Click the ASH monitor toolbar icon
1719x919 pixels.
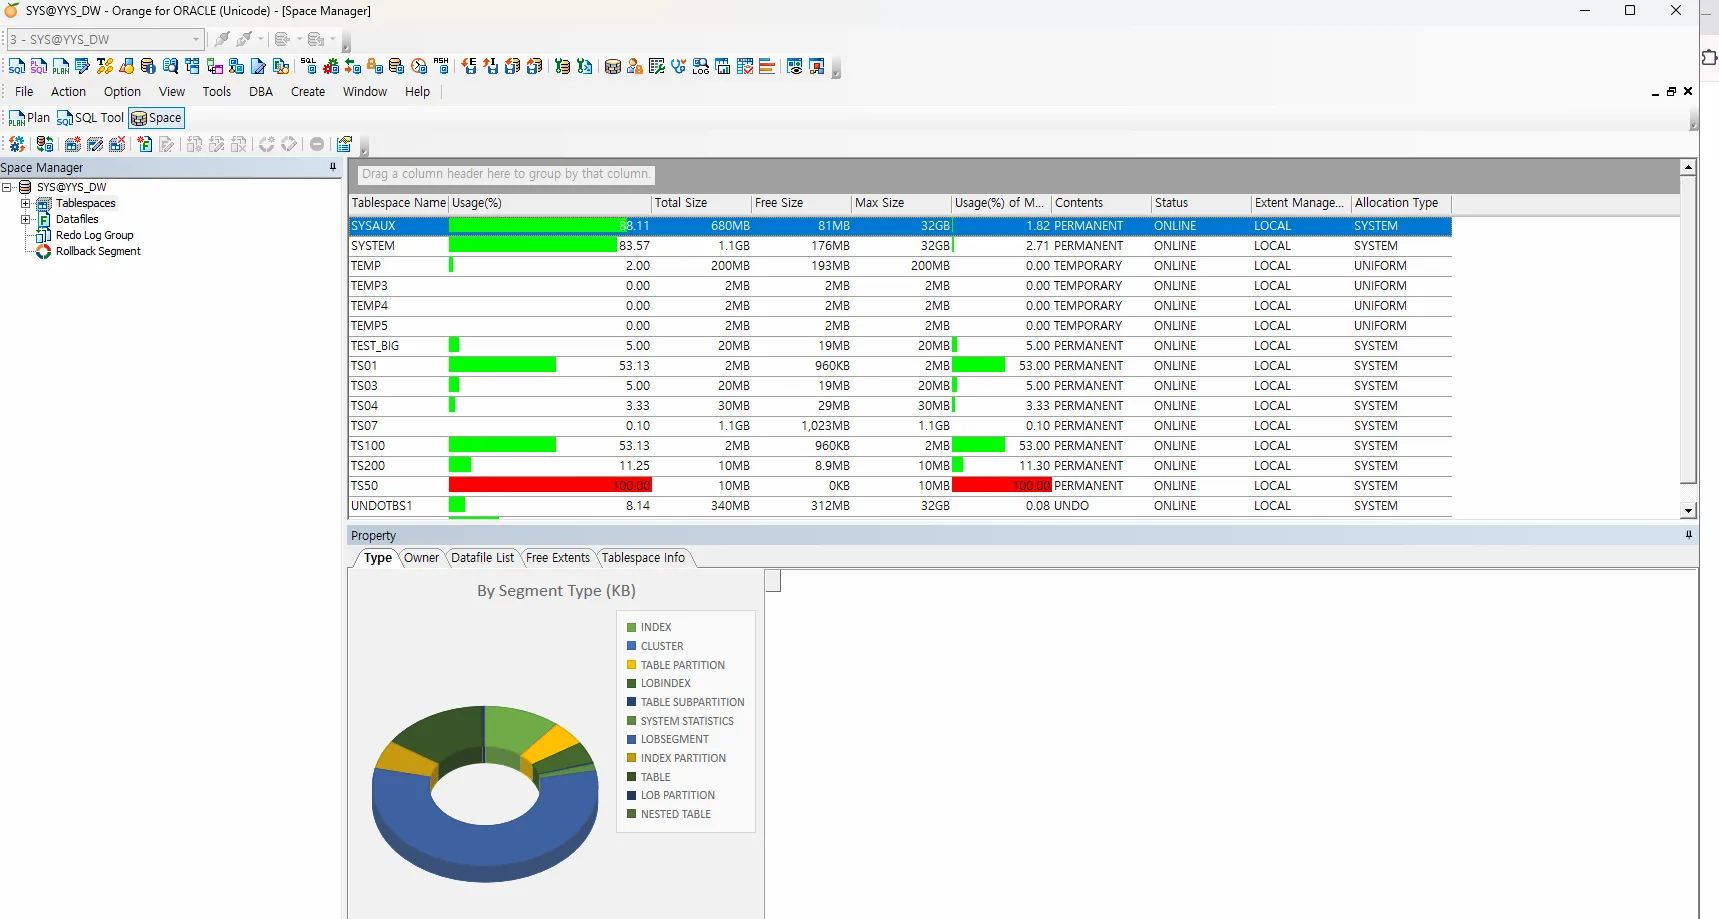pos(441,66)
